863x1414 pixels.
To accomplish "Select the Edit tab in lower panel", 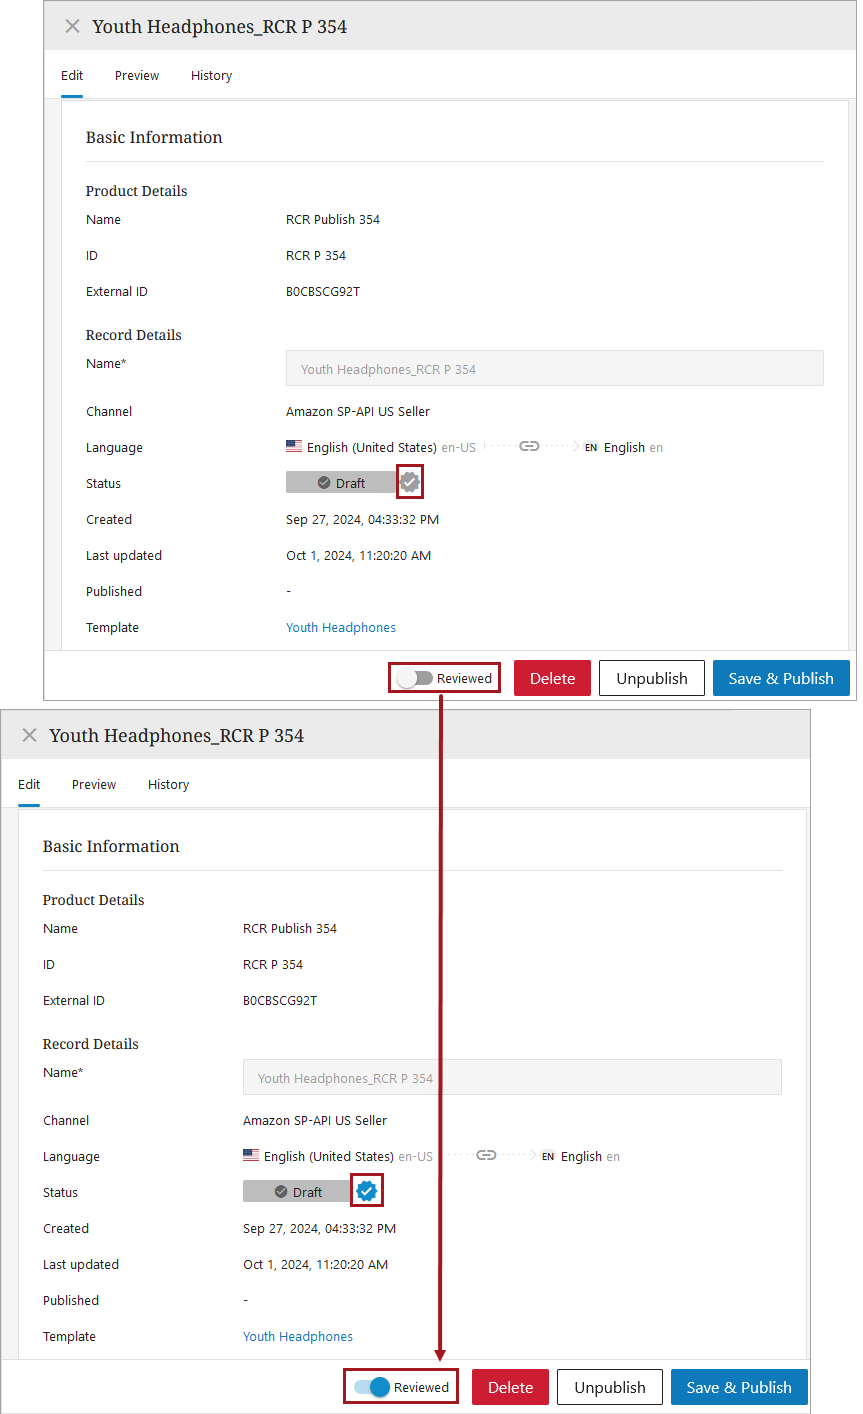I will pos(29,785).
